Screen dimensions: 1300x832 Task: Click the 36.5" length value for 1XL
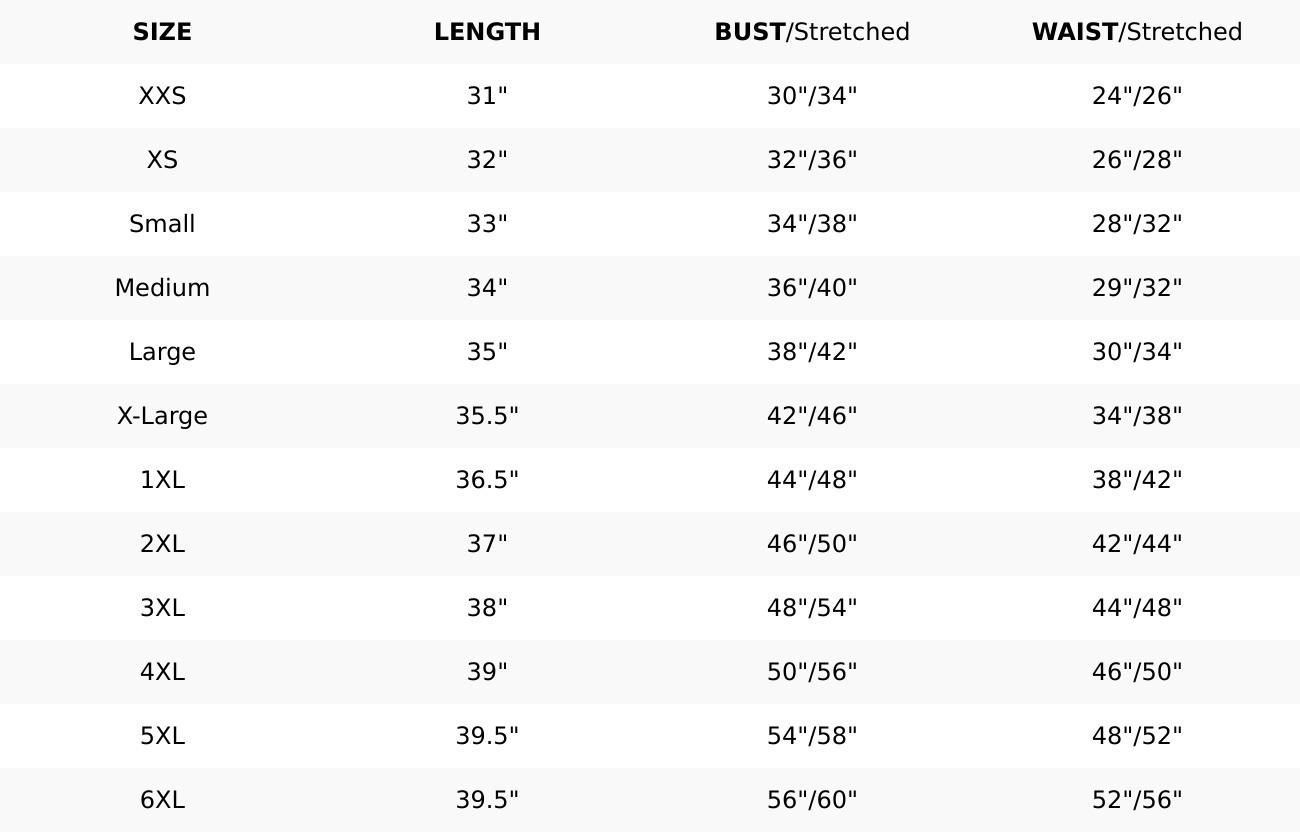[x=487, y=480]
